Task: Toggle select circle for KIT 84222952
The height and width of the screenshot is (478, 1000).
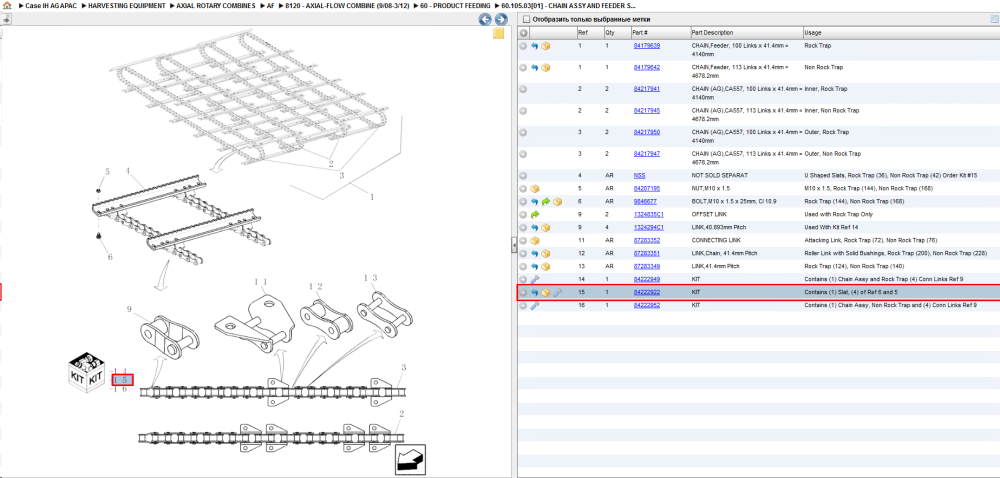Action: point(524,305)
